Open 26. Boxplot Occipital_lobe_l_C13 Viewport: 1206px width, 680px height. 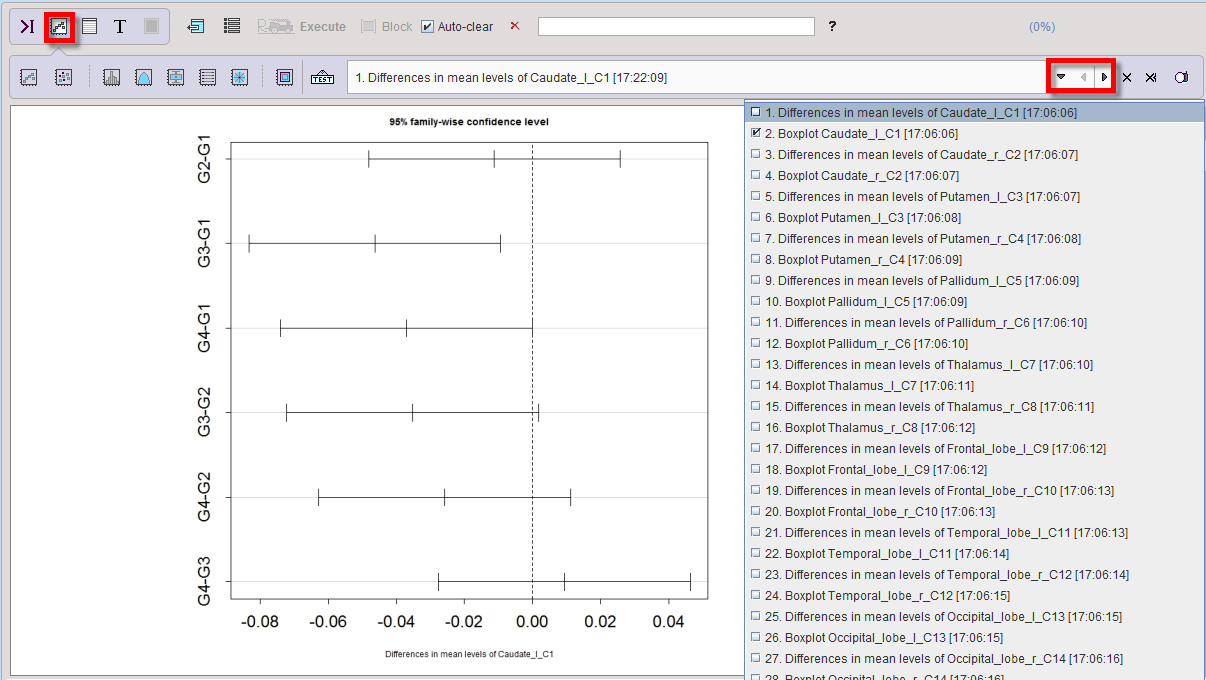(x=975, y=638)
